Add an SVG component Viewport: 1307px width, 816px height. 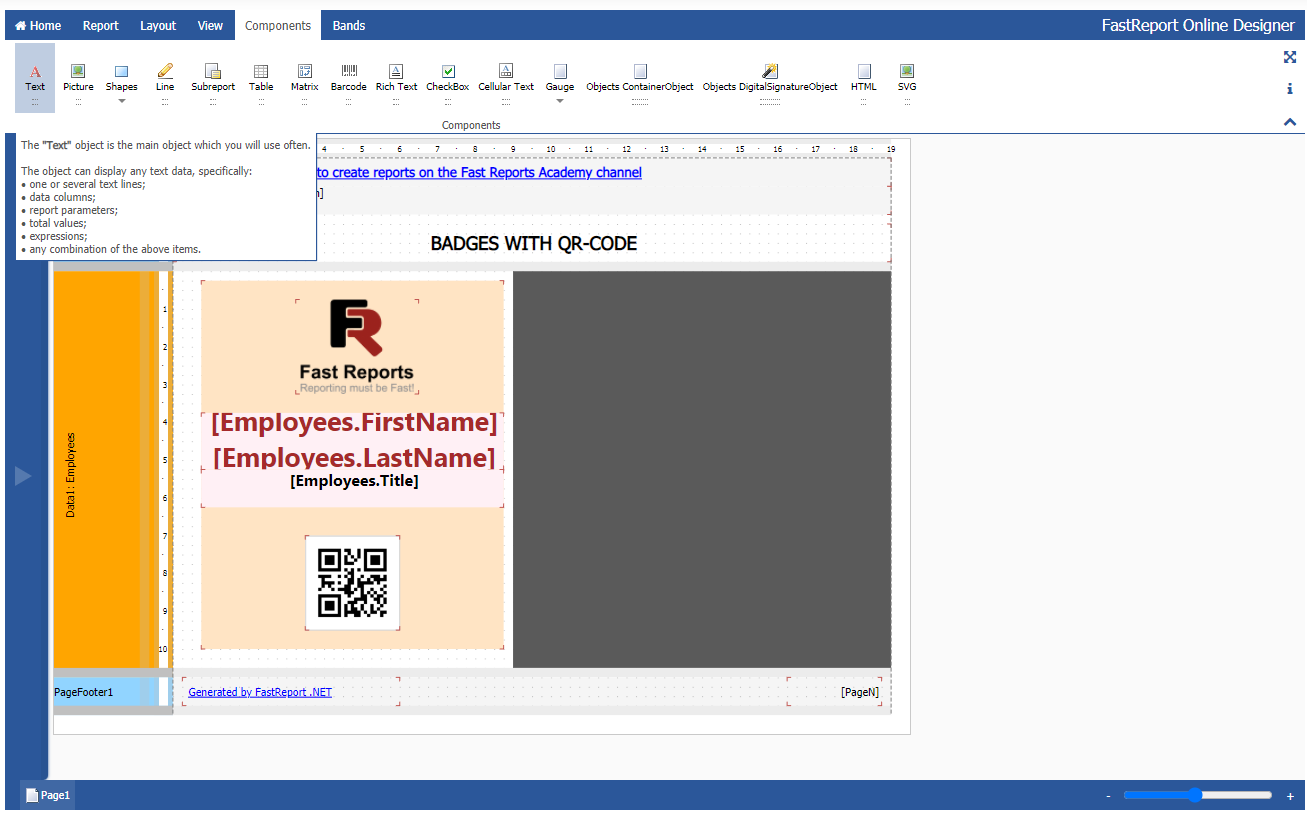[907, 78]
